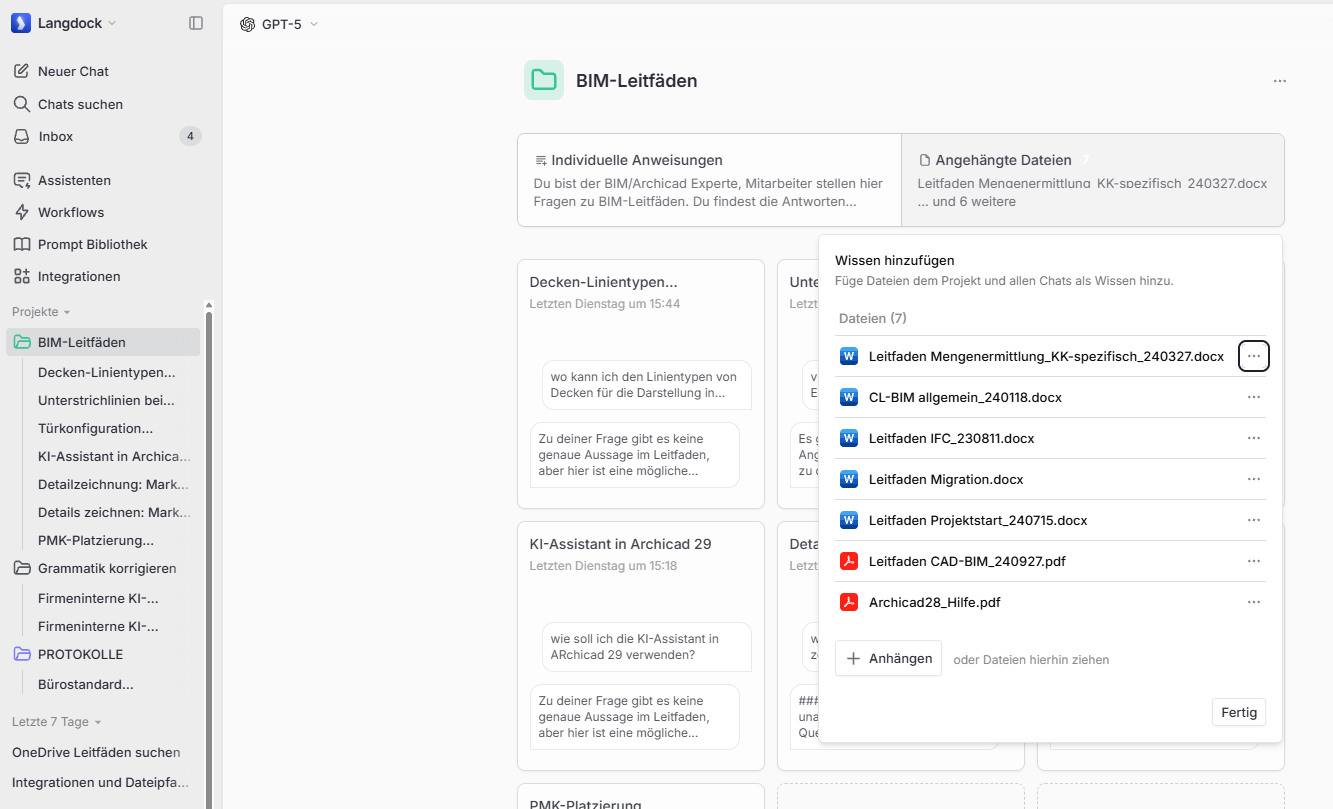Open the Grammatik korrigieren project
This screenshot has height=809, width=1333.
click(107, 568)
